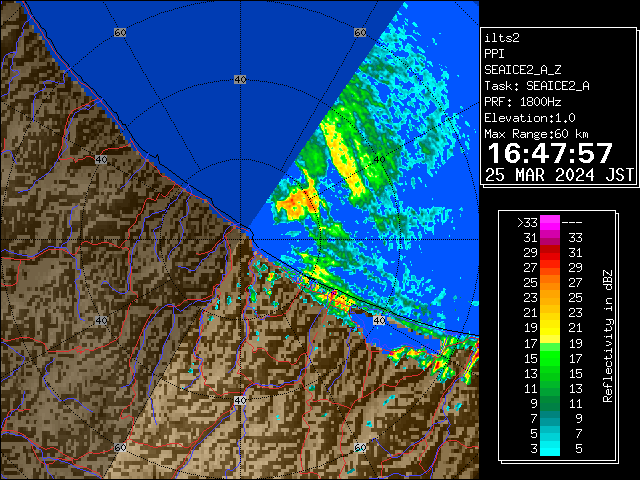Click the '---' entry beside the magenta swatch
This screenshot has width=640, height=480.
[x=571, y=223]
